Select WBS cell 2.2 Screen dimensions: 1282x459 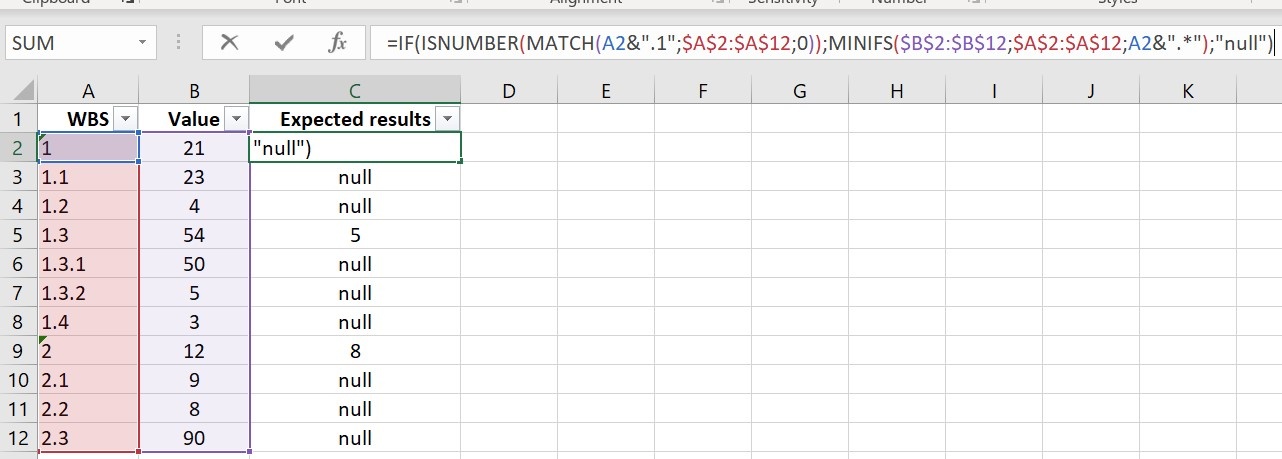(88, 409)
